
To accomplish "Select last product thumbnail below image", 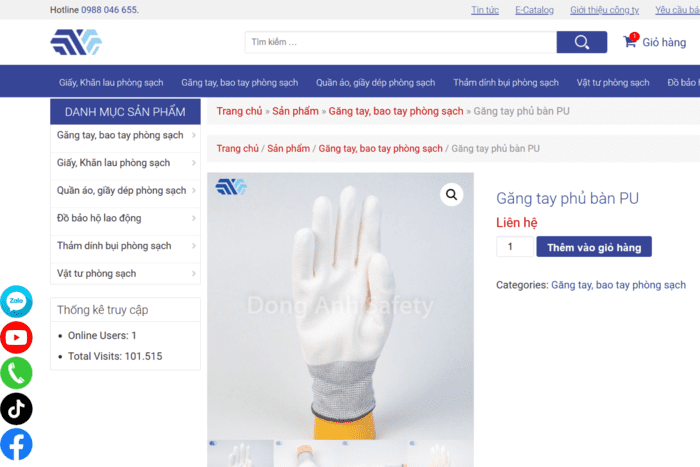I will [x=440, y=454].
